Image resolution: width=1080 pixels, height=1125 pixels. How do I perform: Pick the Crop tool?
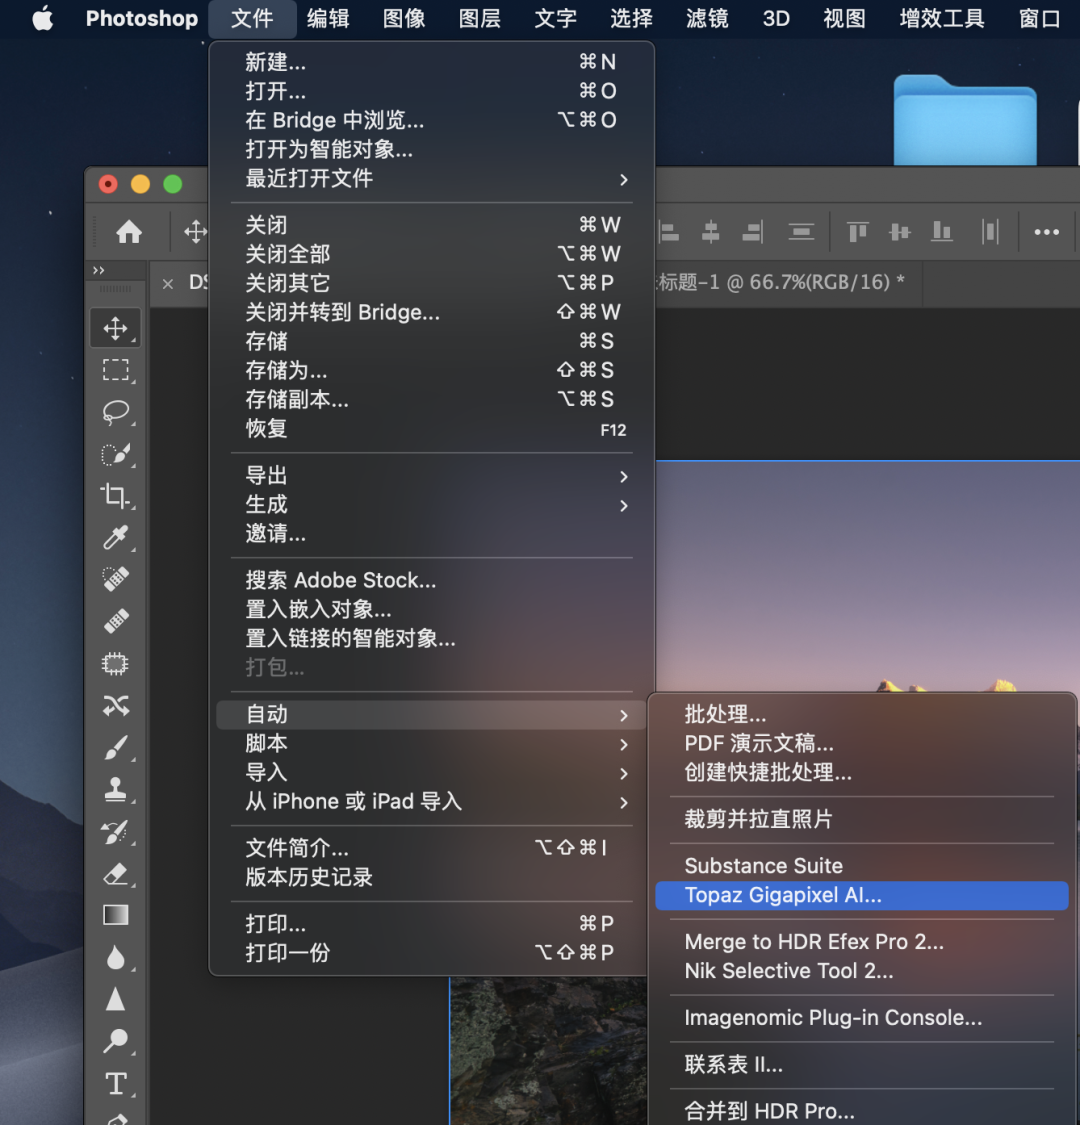point(116,496)
